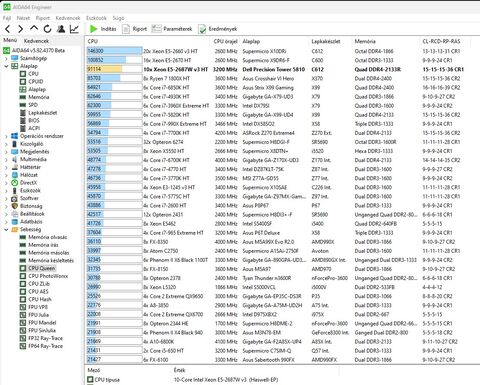Image resolution: width=480 pixels, height=385 pixels.
Task: Click the Forward navigation arrow
Action: (x=21, y=29)
